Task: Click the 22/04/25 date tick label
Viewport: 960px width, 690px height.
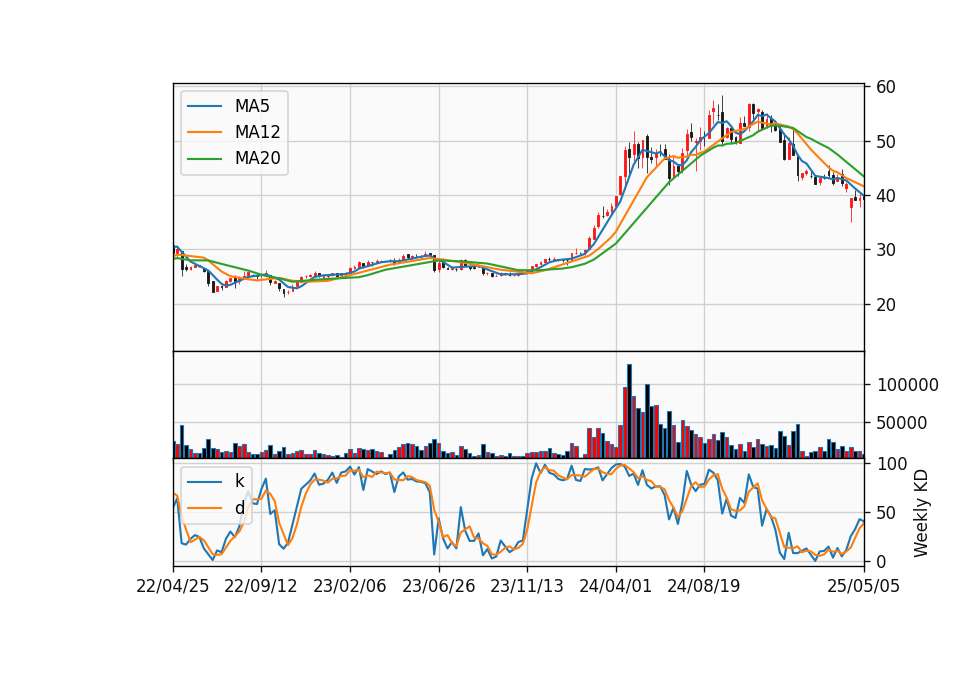Action: click(x=173, y=586)
